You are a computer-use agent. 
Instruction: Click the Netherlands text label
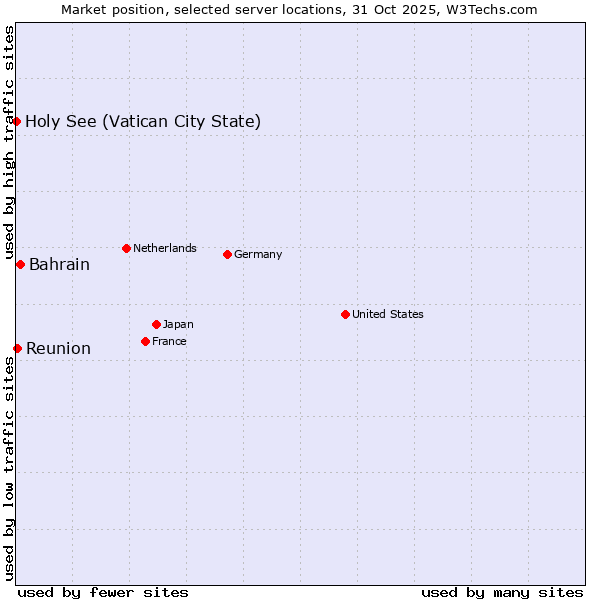point(164,248)
